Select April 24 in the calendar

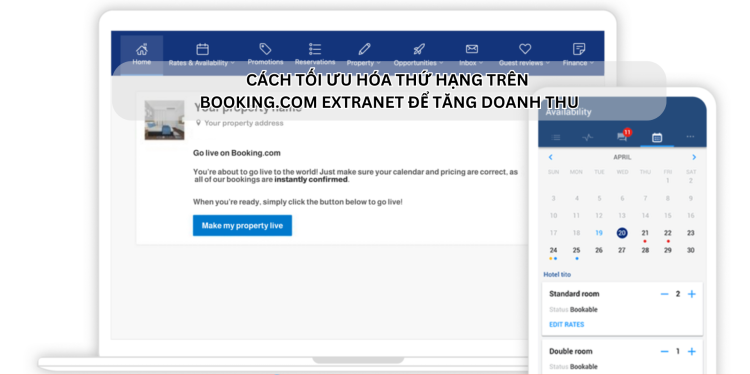click(553, 250)
